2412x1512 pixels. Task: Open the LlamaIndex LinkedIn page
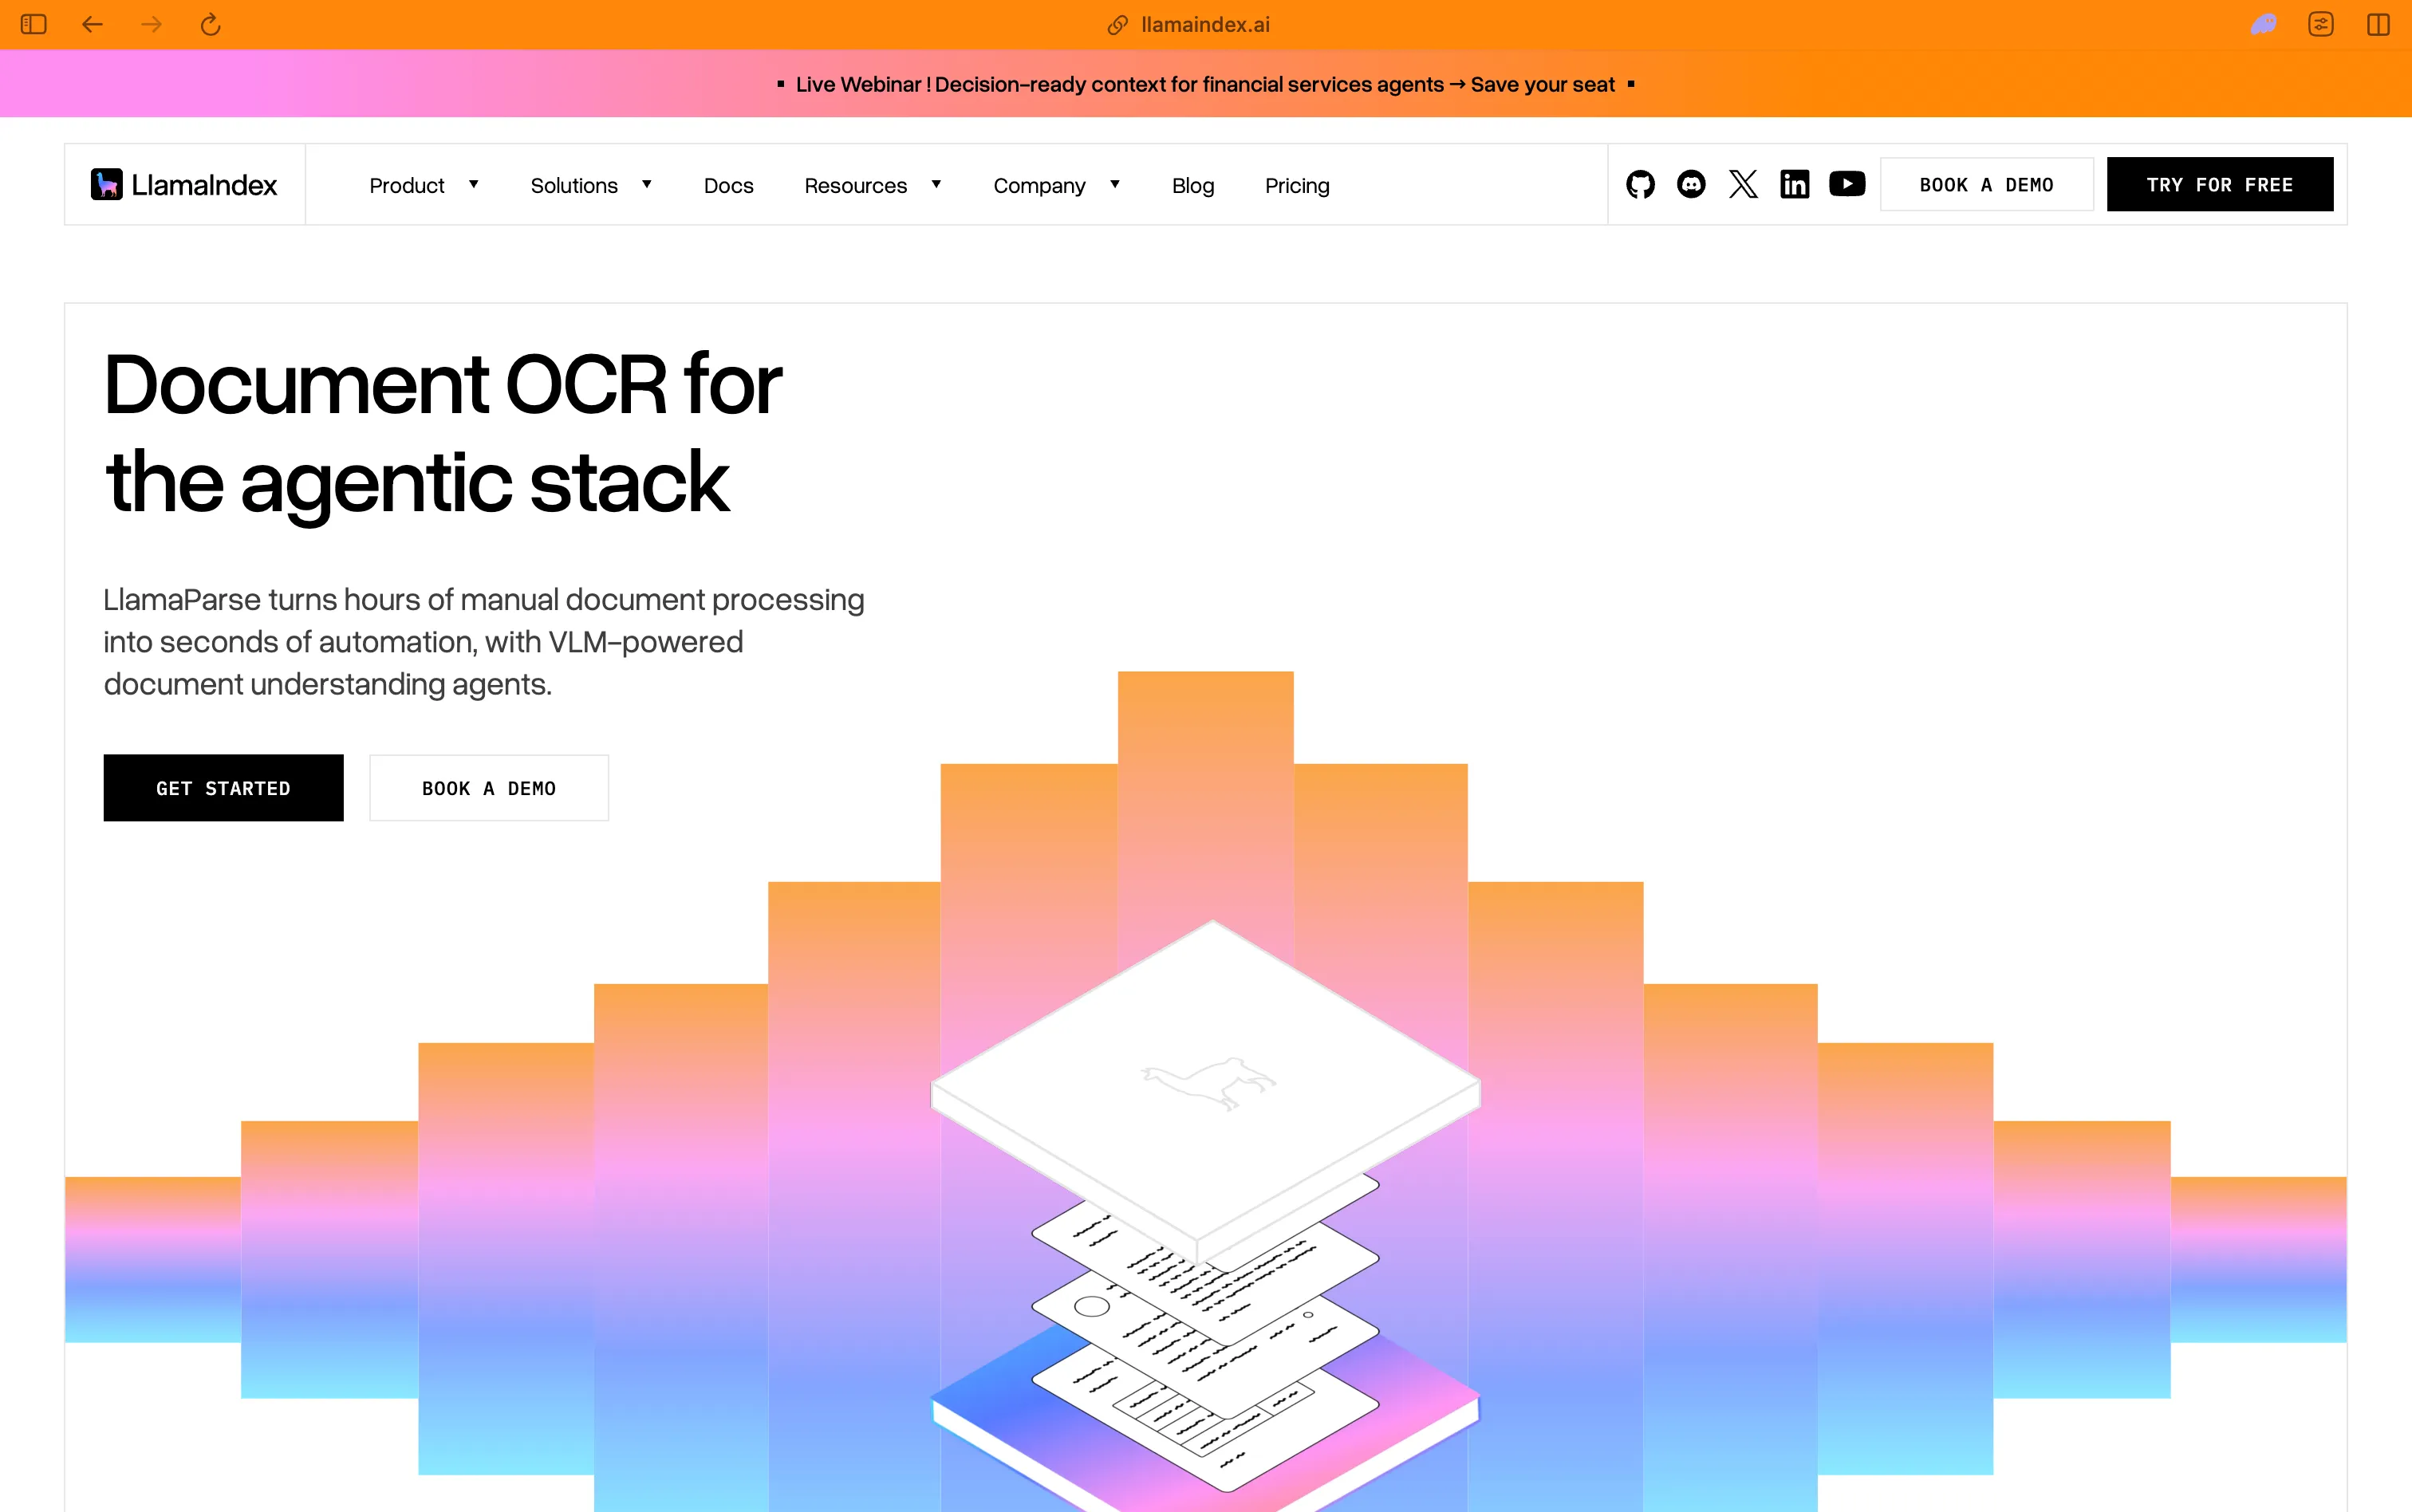(1795, 184)
